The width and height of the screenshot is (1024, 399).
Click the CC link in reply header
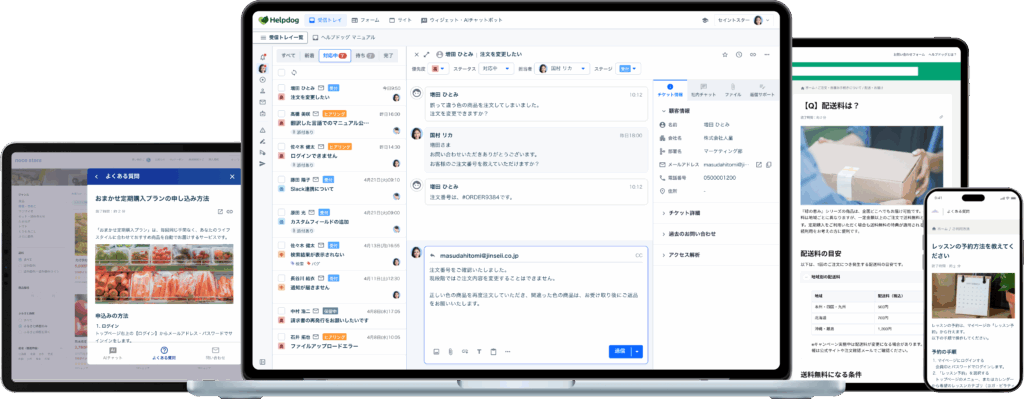click(639, 255)
